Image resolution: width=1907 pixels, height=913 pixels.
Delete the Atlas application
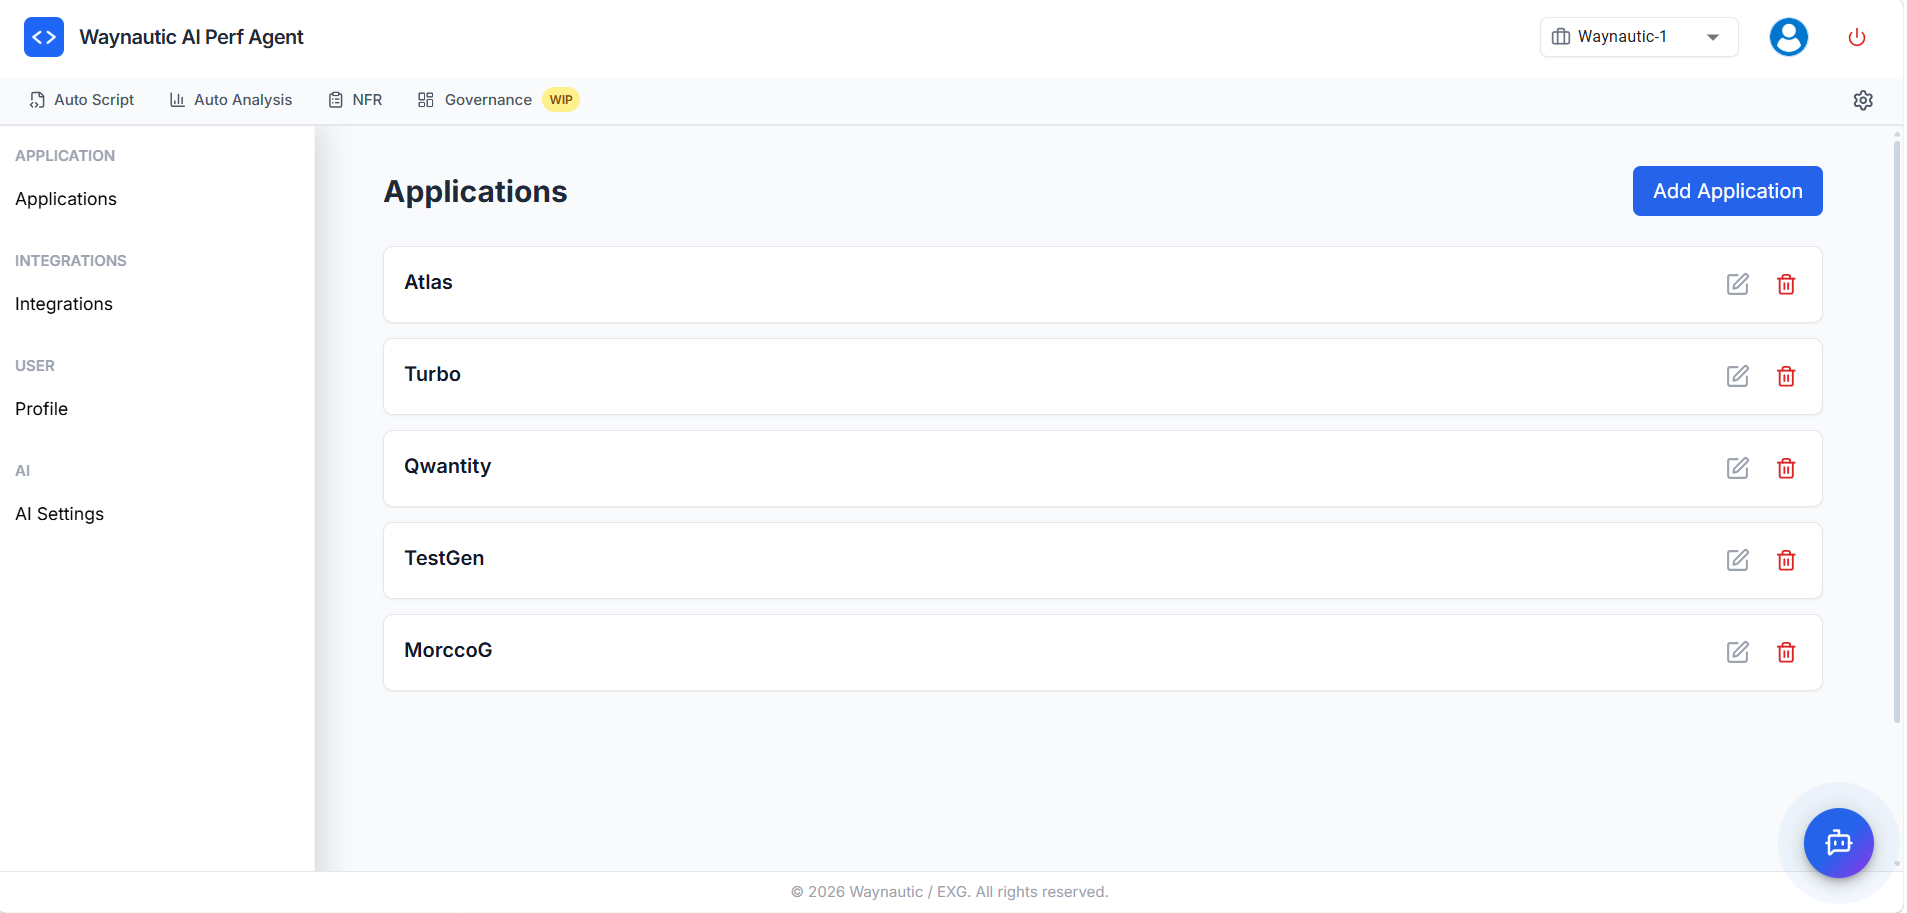click(x=1786, y=284)
